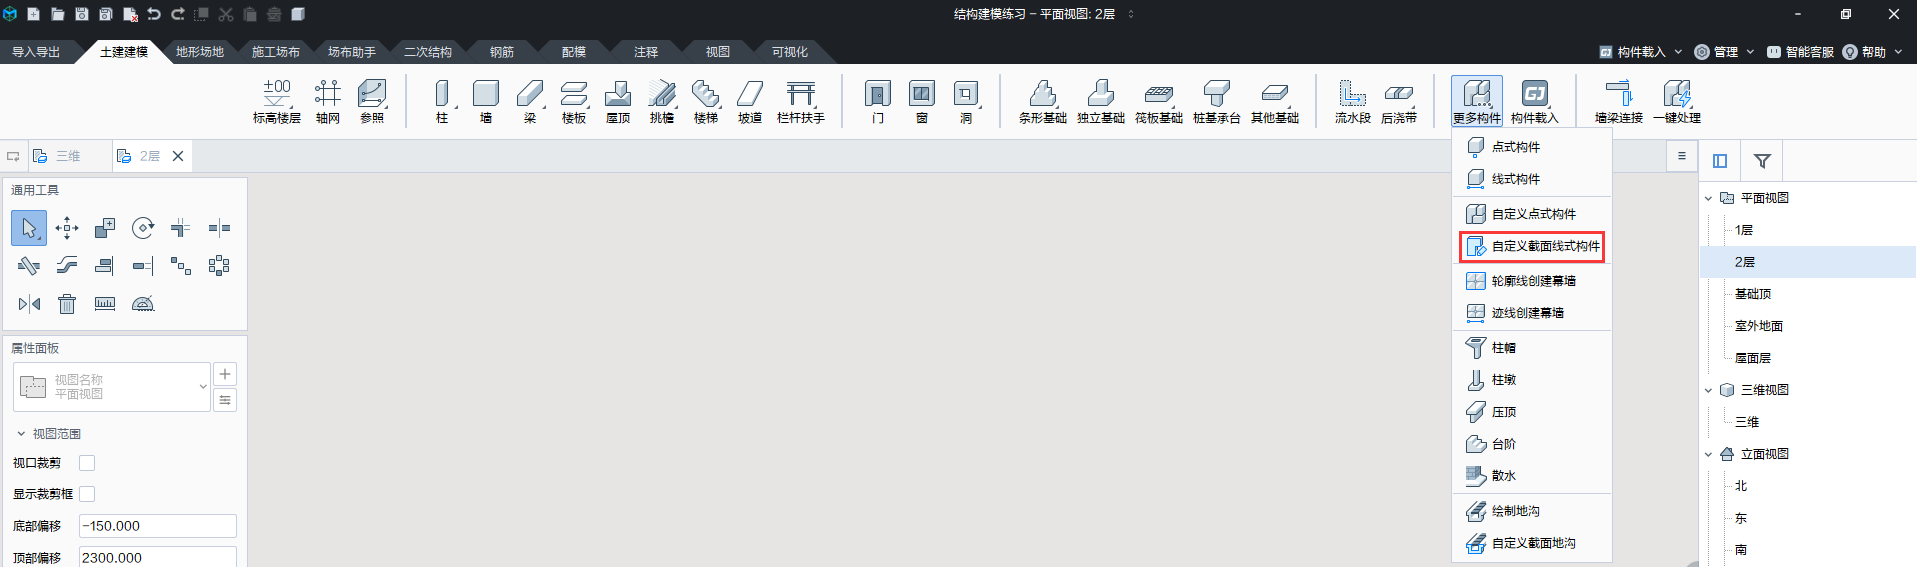Screen dimensions: 1917x567
Task: Select the 窗 window tool
Action: (x=922, y=101)
